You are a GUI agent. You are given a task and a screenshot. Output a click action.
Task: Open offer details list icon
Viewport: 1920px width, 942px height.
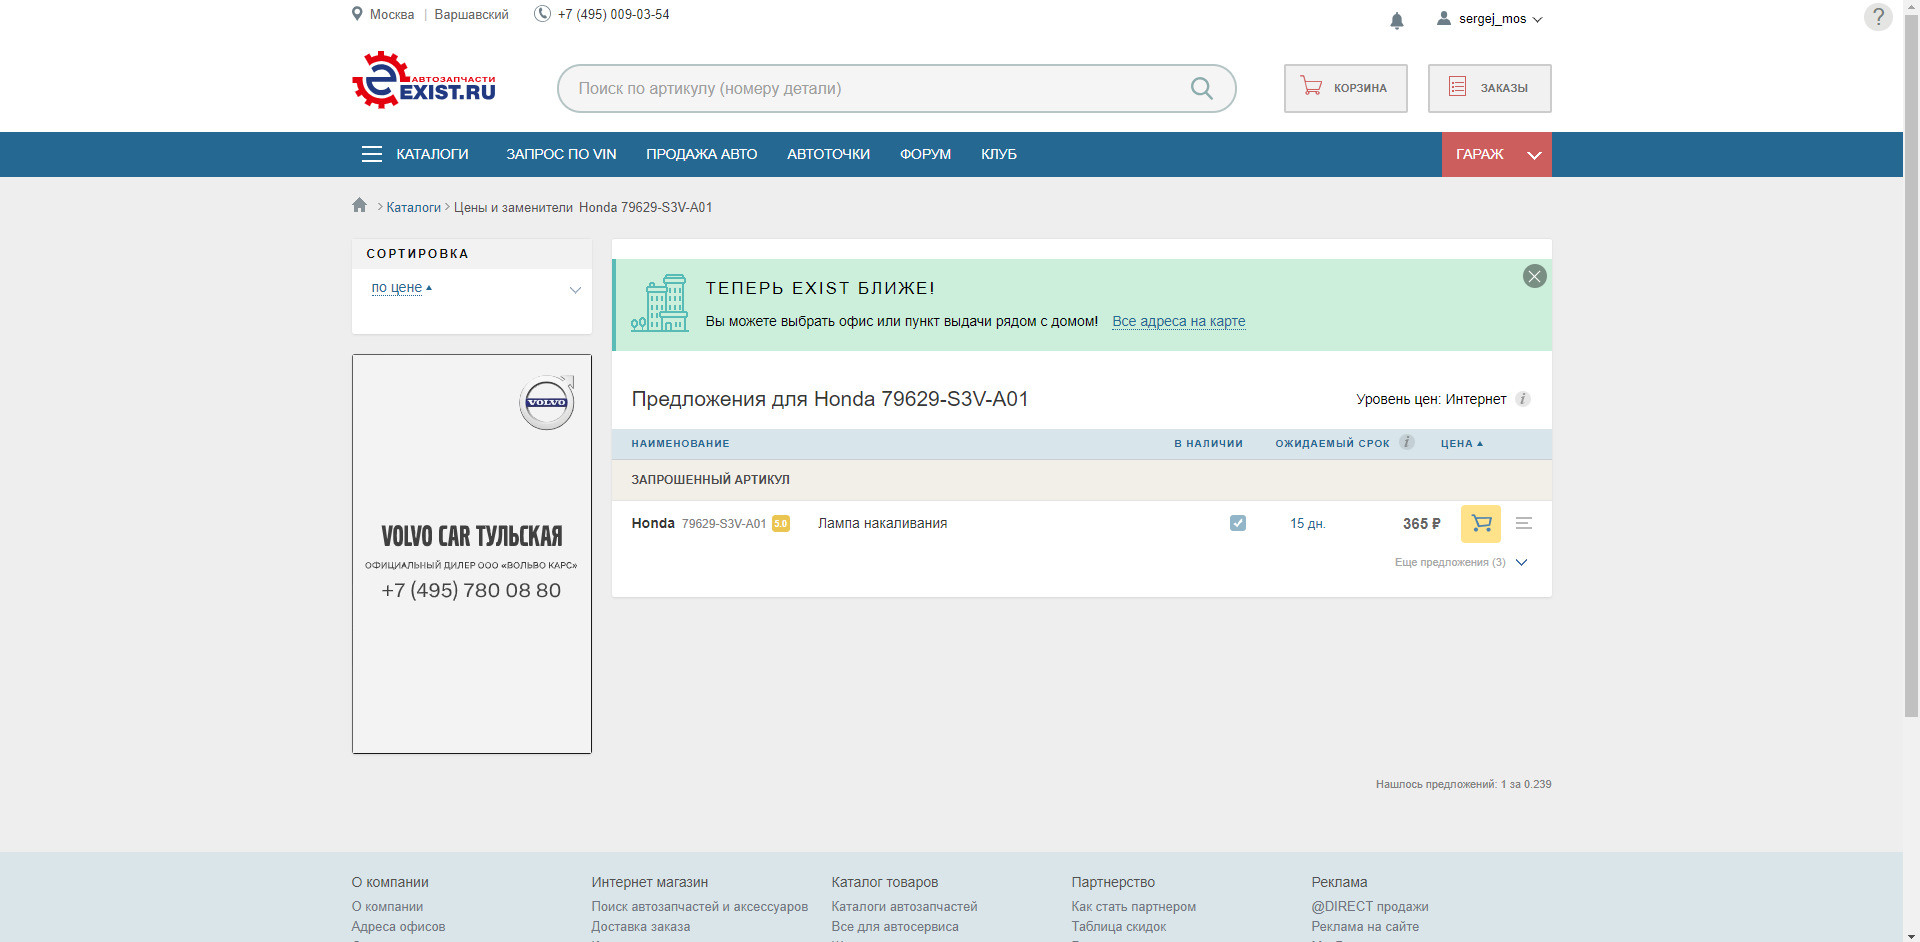(1523, 523)
